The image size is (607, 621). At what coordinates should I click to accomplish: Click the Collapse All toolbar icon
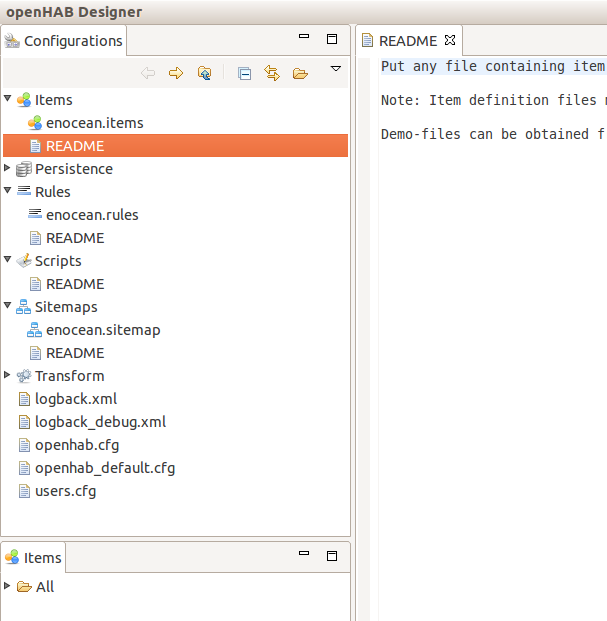pos(244,74)
